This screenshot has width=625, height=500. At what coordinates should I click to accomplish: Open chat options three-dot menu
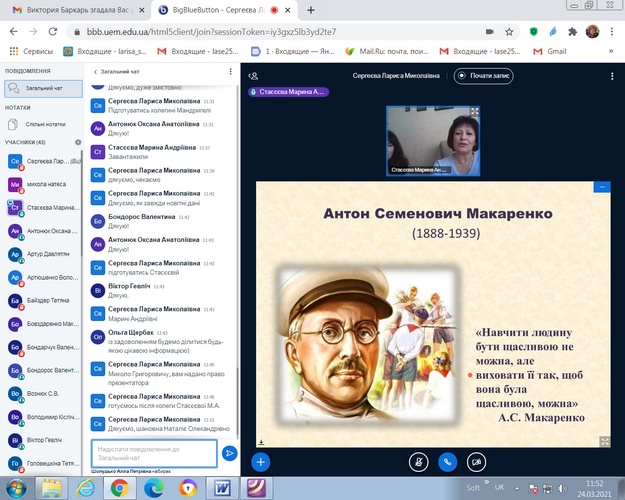pyautogui.click(x=230, y=71)
